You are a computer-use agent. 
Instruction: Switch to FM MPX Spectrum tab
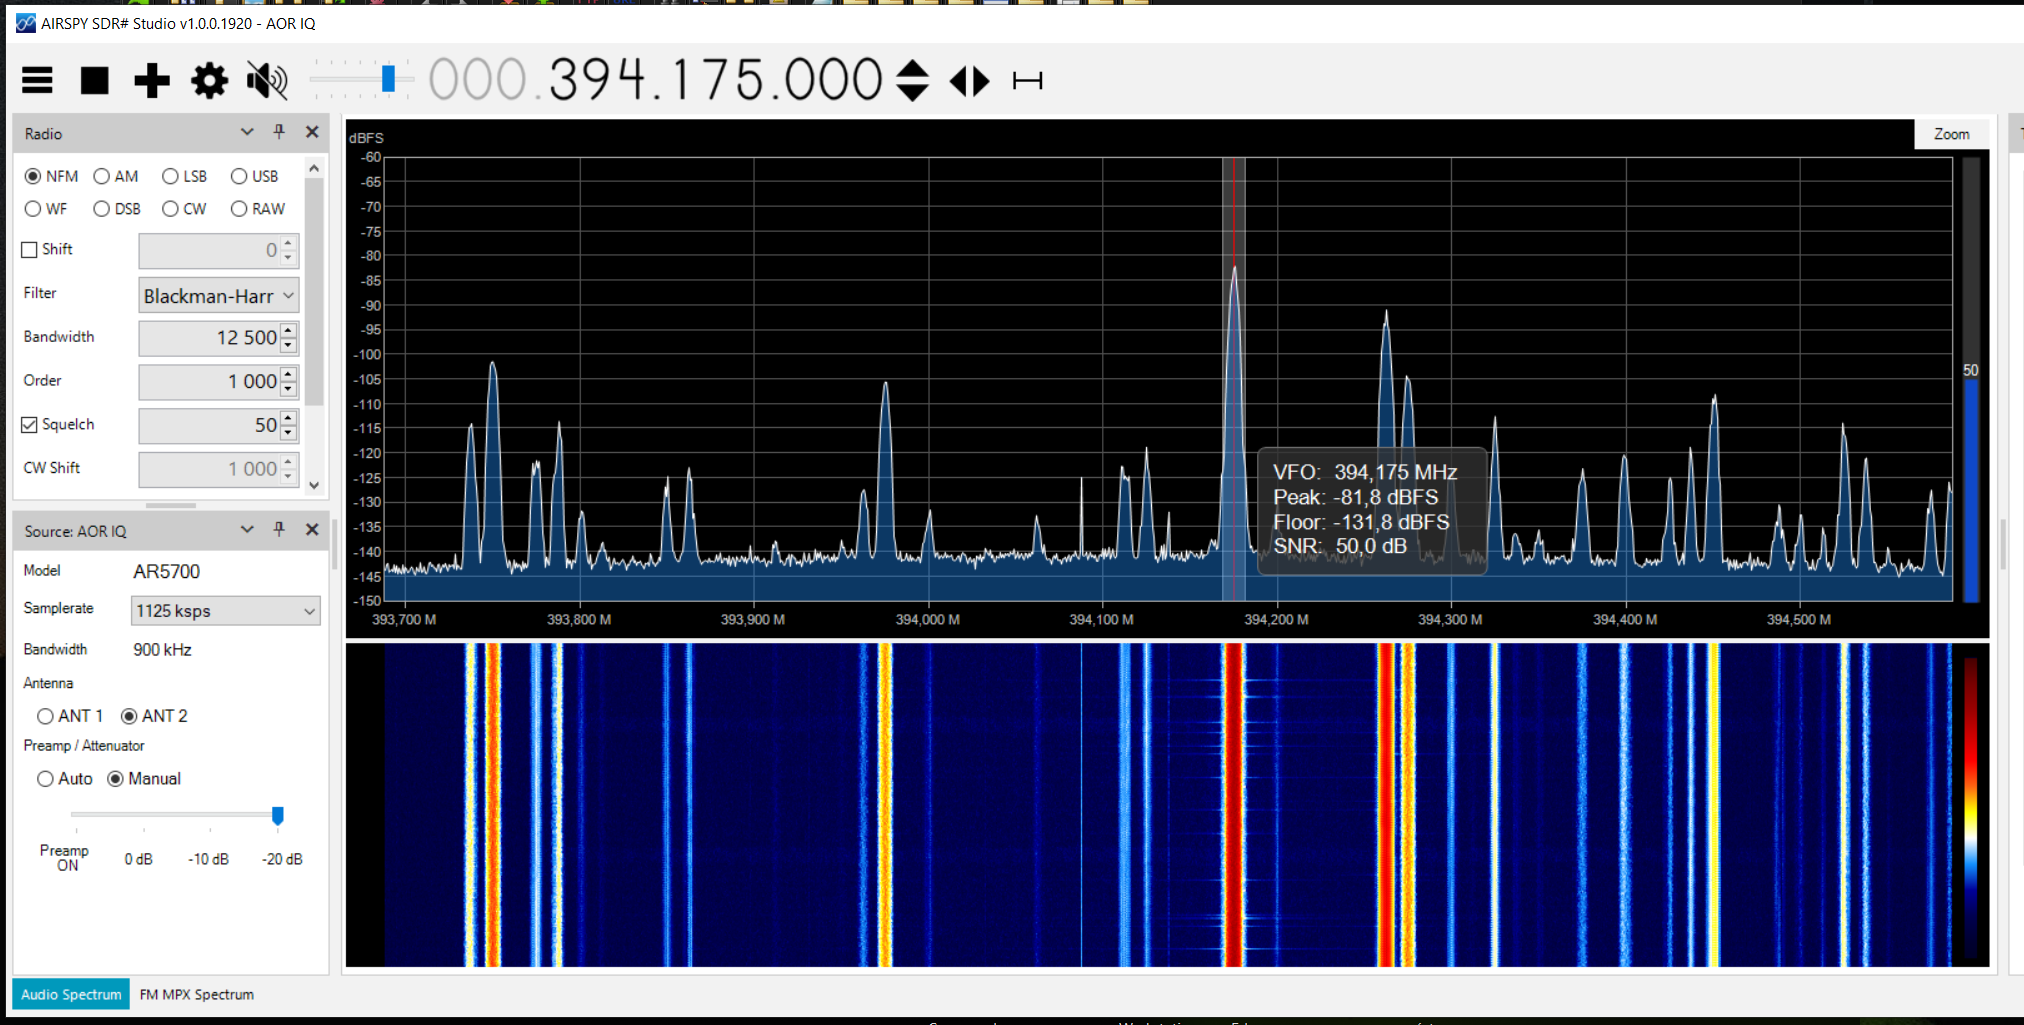197,994
